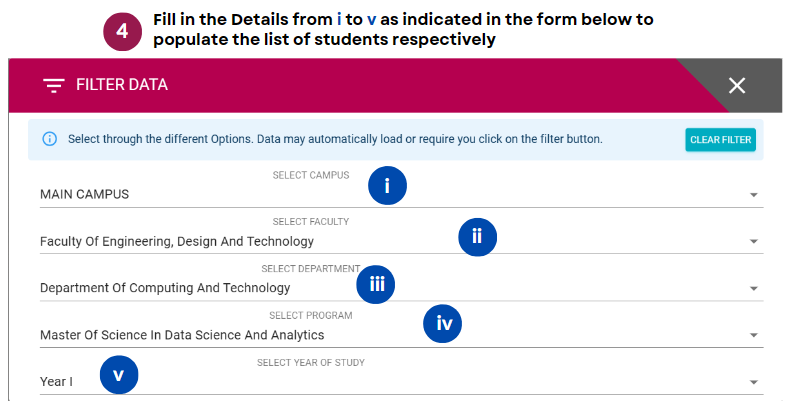Expand the Select Campus dropdown arrow

753,195
